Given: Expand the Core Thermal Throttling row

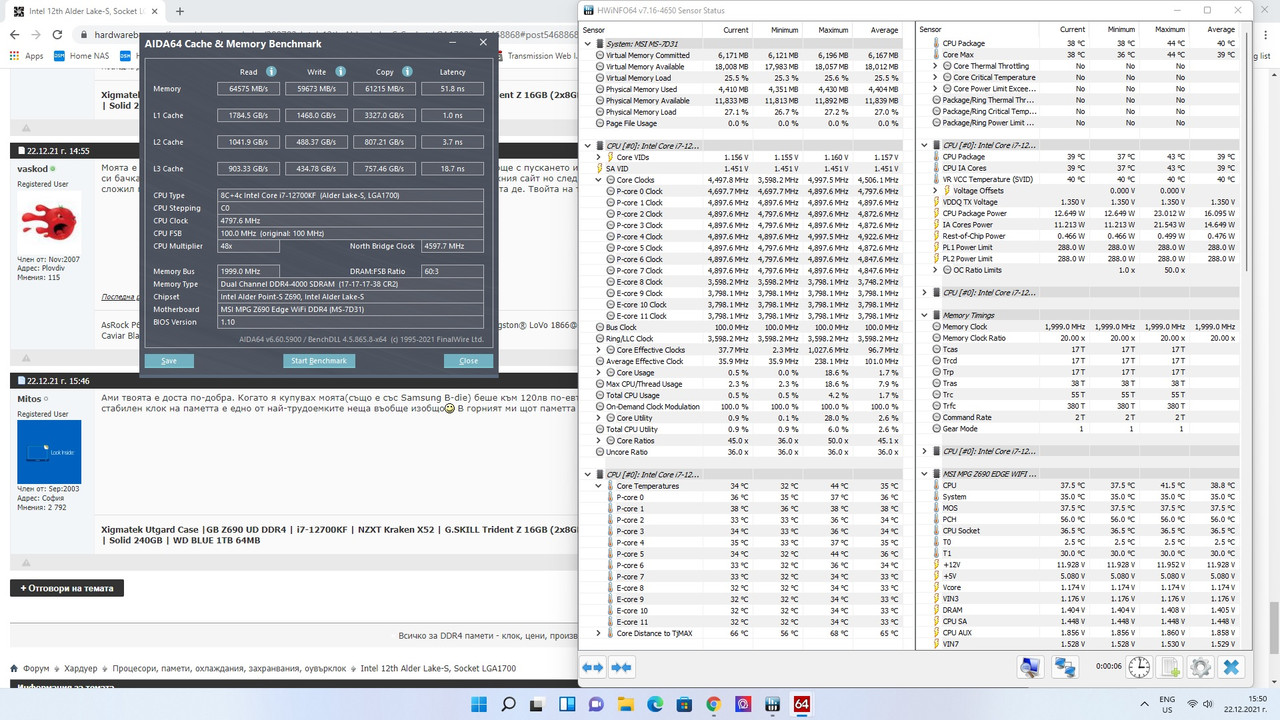Looking at the screenshot, I should click(935, 66).
